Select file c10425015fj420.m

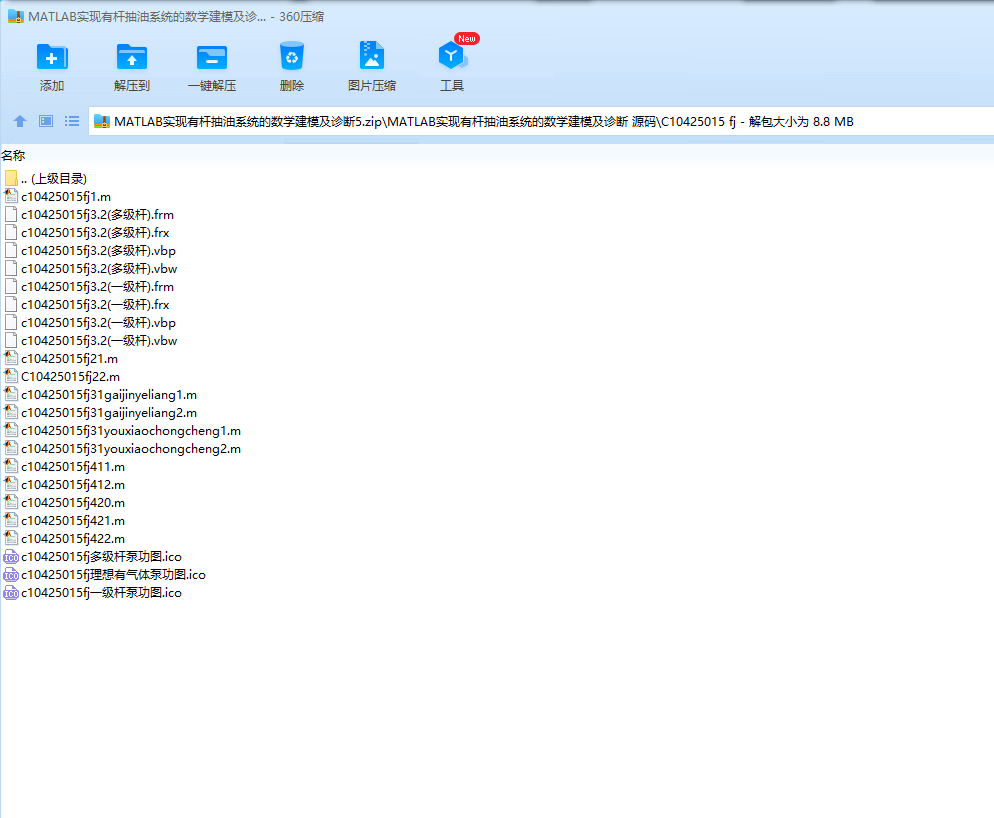[x=65, y=502]
